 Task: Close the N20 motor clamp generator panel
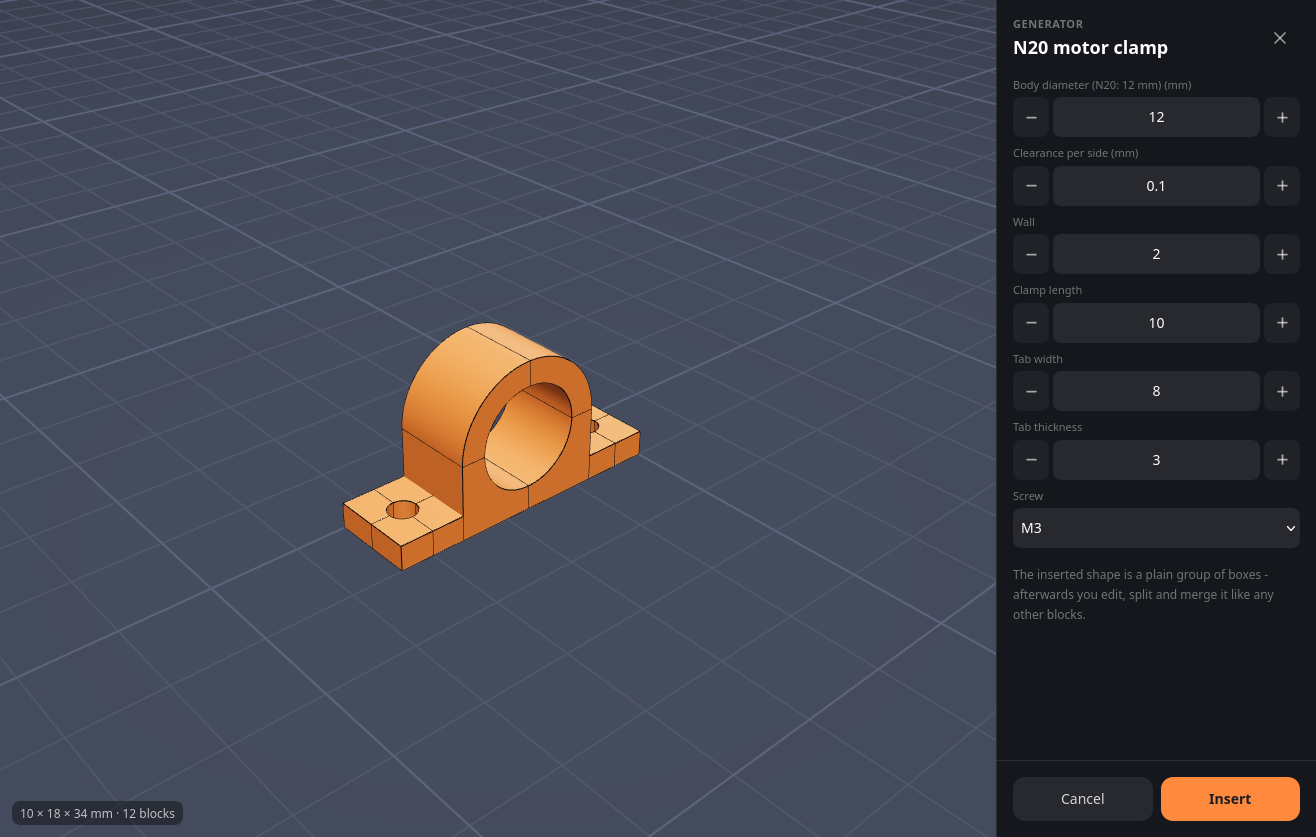(1280, 38)
